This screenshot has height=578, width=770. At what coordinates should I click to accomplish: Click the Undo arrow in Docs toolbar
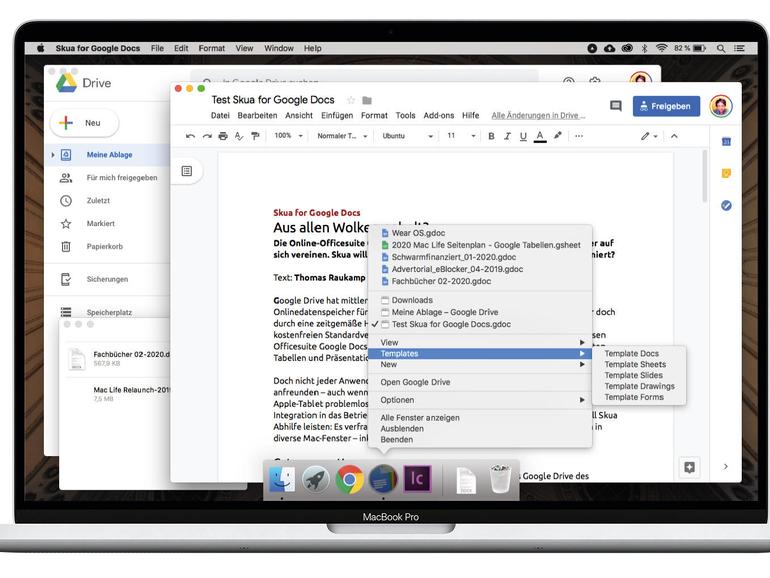pyautogui.click(x=191, y=136)
